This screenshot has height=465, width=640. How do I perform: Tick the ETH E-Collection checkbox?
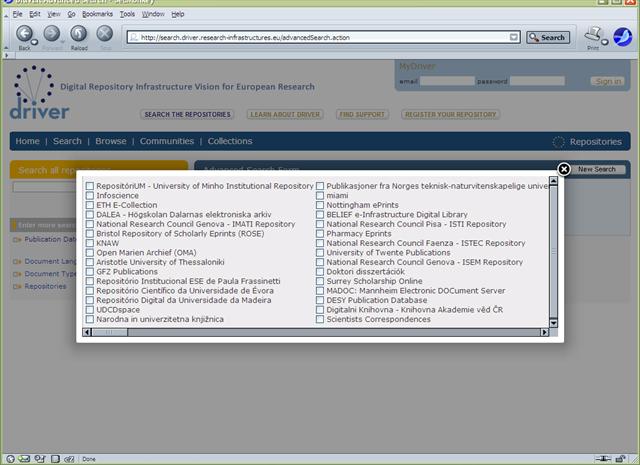pos(90,205)
